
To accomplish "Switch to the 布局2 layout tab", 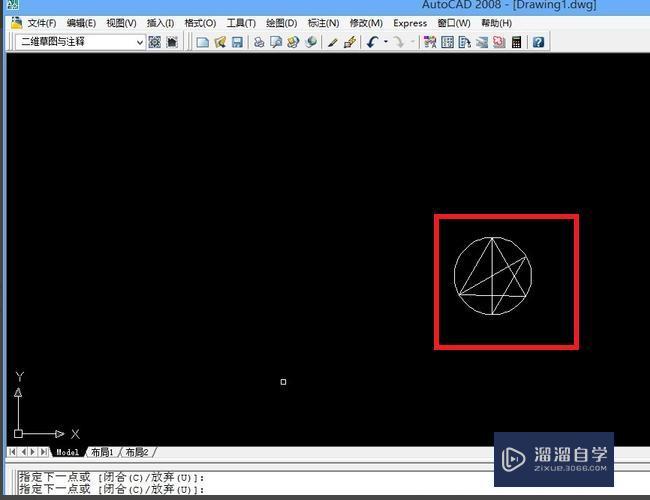I will coord(137,452).
